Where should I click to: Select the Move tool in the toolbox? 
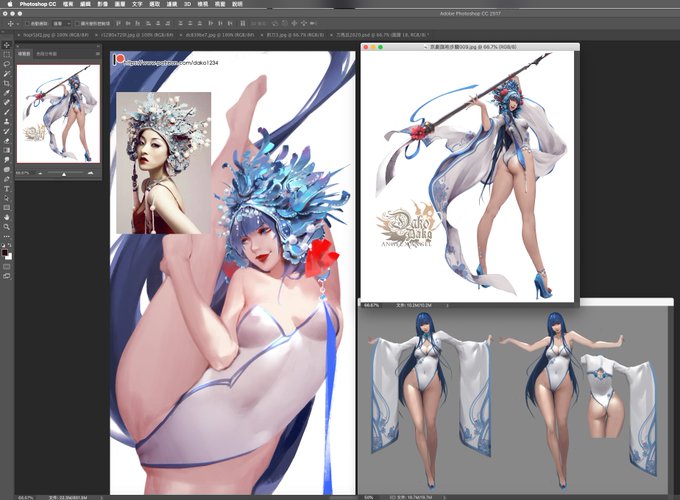(7, 45)
